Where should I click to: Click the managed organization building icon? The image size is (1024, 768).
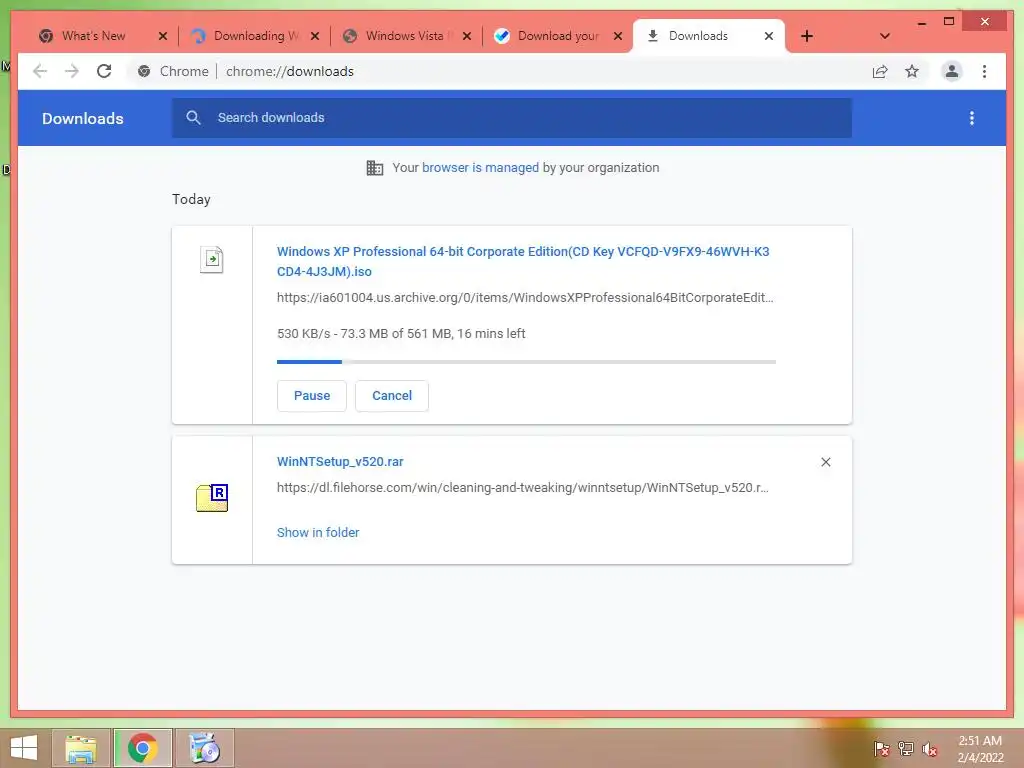point(375,168)
